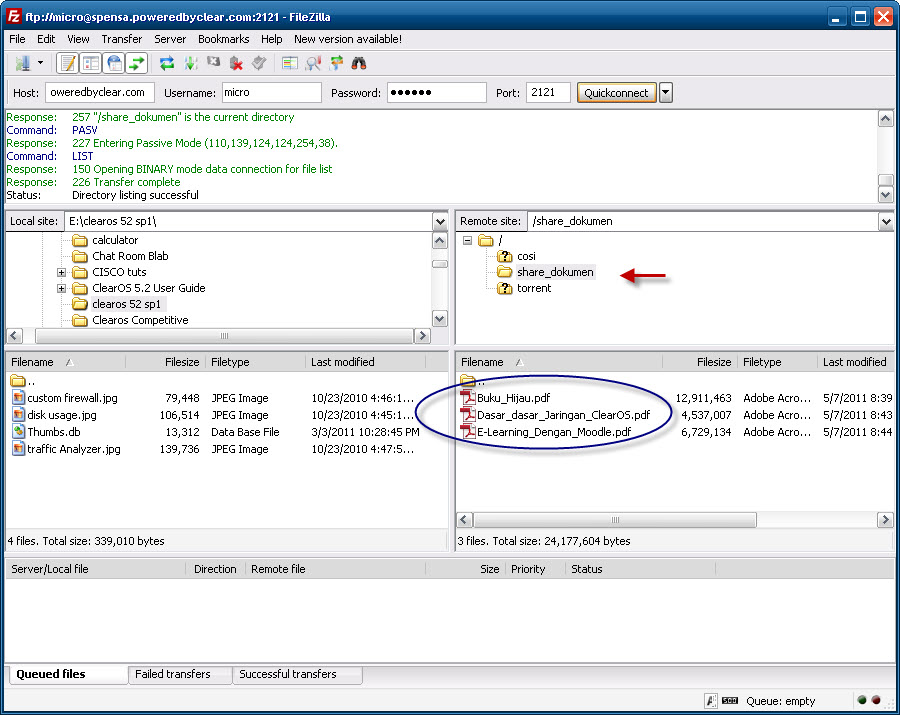Click New version available! in menu bar
The image size is (900, 715).
[348, 39]
